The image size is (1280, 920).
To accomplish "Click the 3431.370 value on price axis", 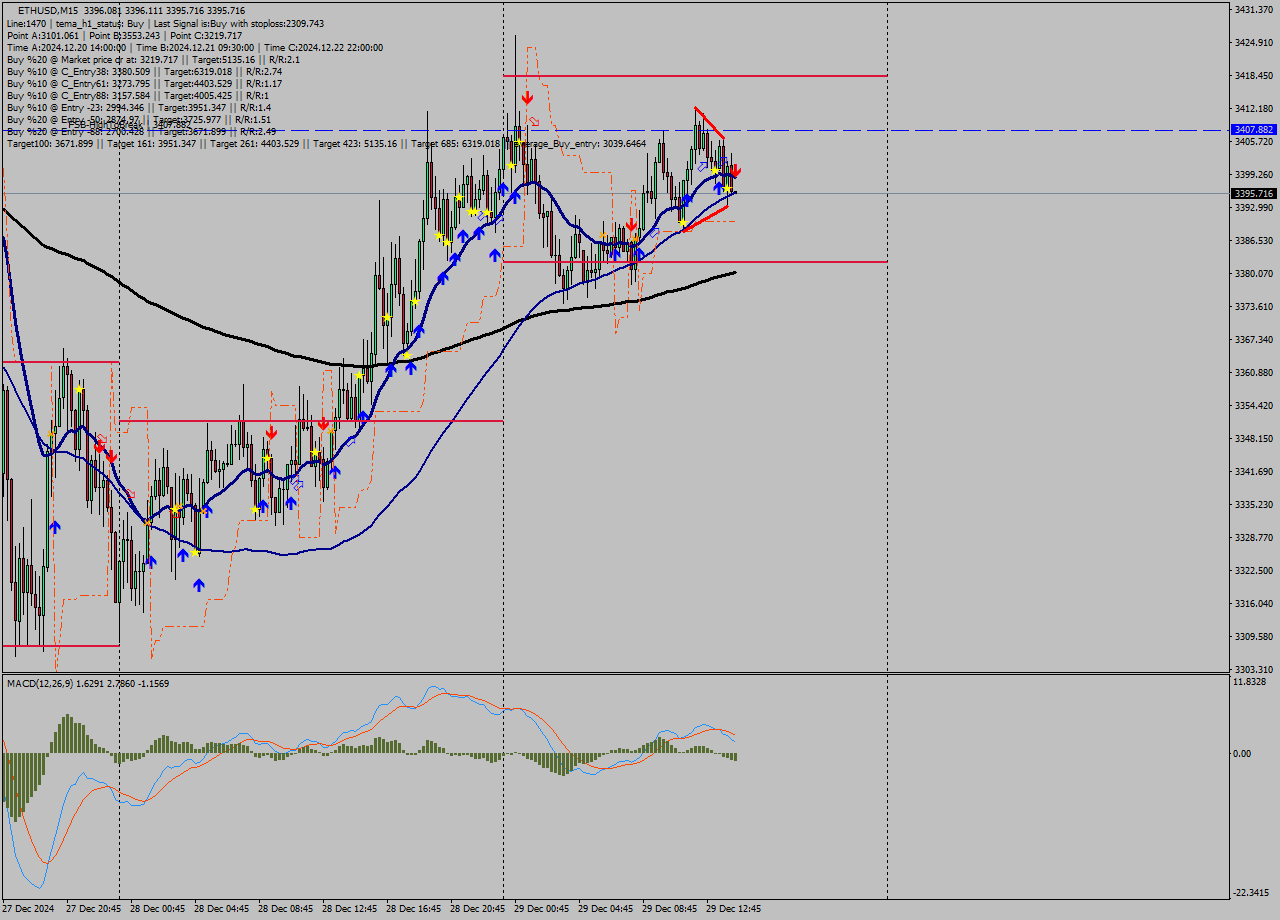I will 1253,9.
